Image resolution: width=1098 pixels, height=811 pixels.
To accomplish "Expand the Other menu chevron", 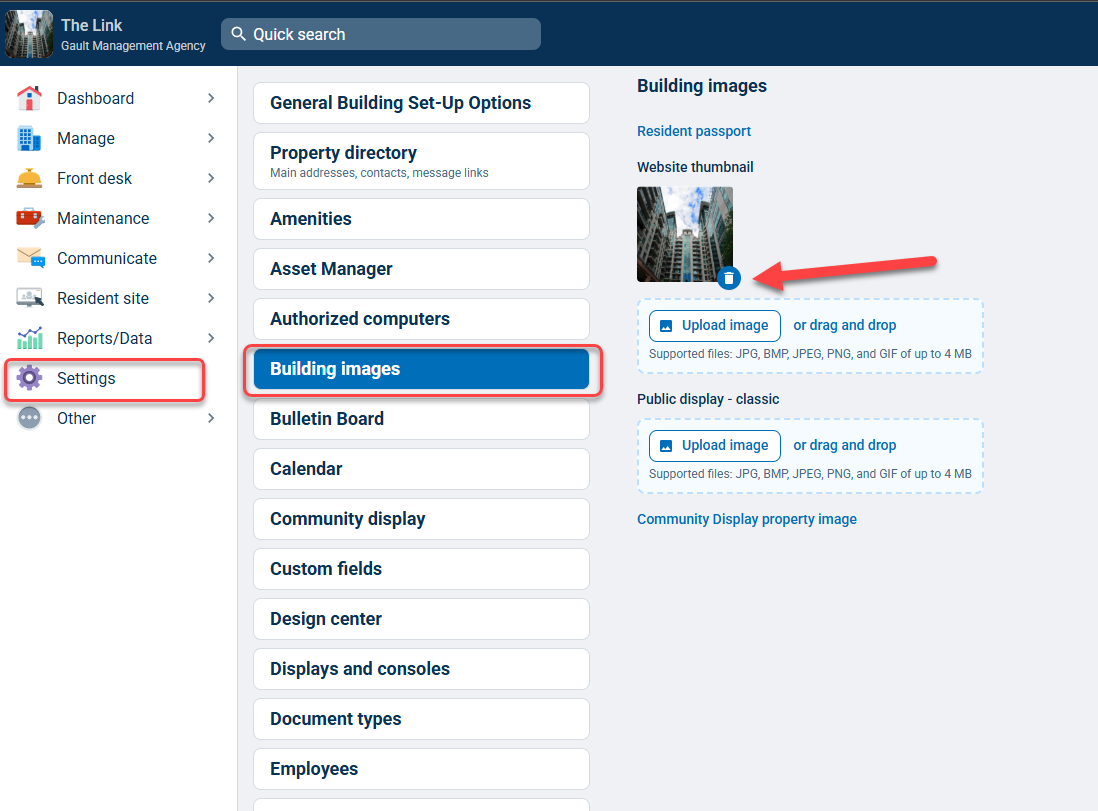I will pyautogui.click(x=211, y=418).
